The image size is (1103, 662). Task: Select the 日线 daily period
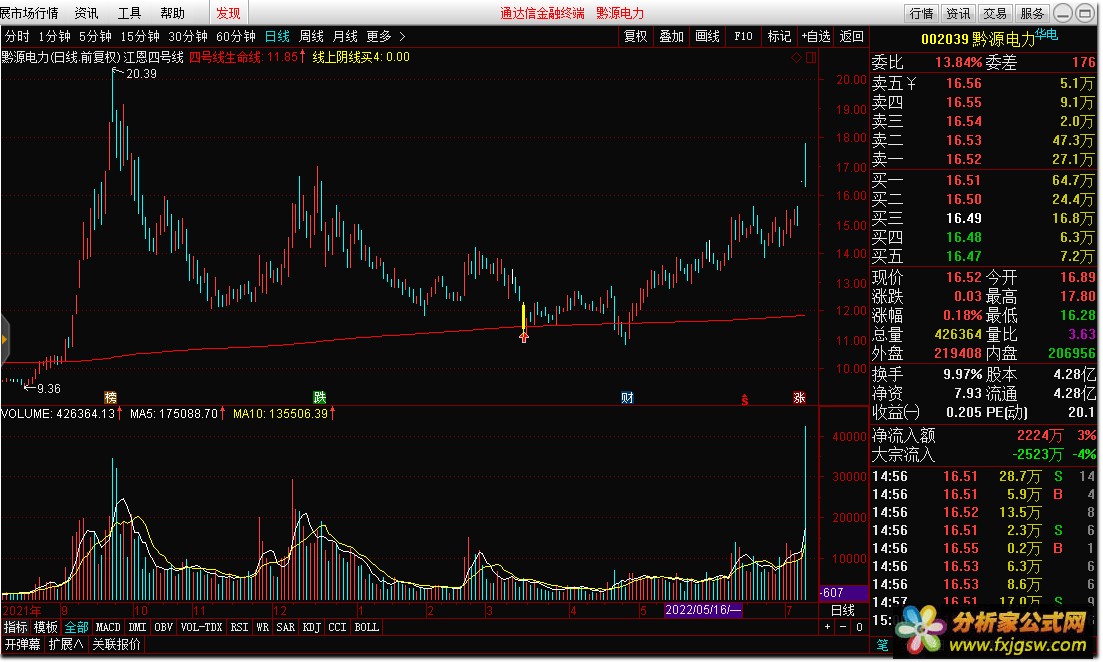[x=277, y=36]
